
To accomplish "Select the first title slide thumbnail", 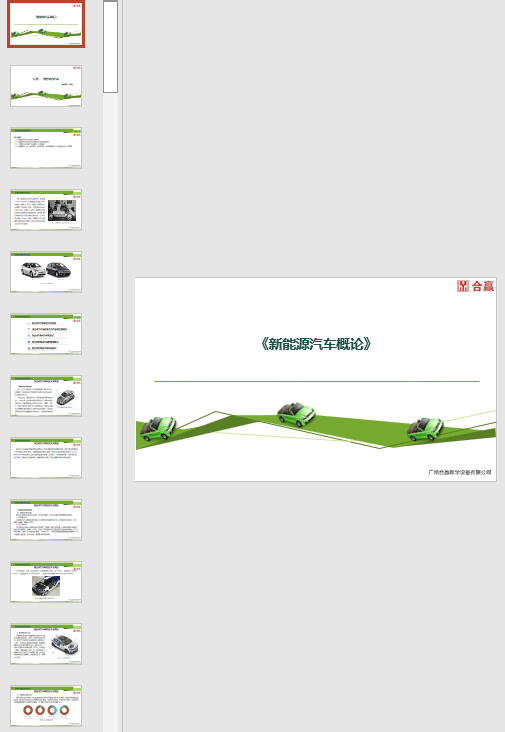I will [x=46, y=24].
